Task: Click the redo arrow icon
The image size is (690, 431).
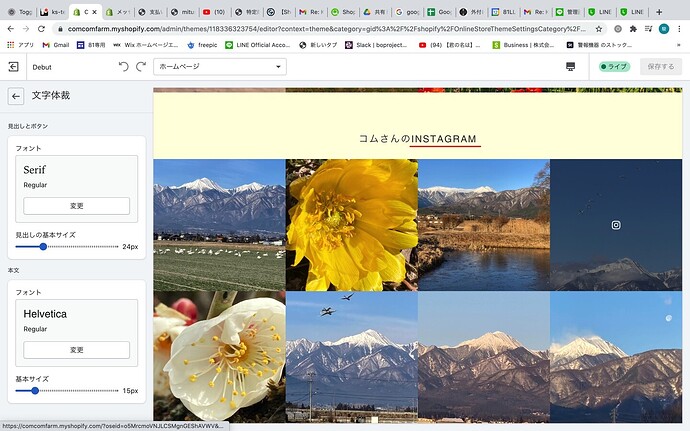Action: tap(141, 66)
